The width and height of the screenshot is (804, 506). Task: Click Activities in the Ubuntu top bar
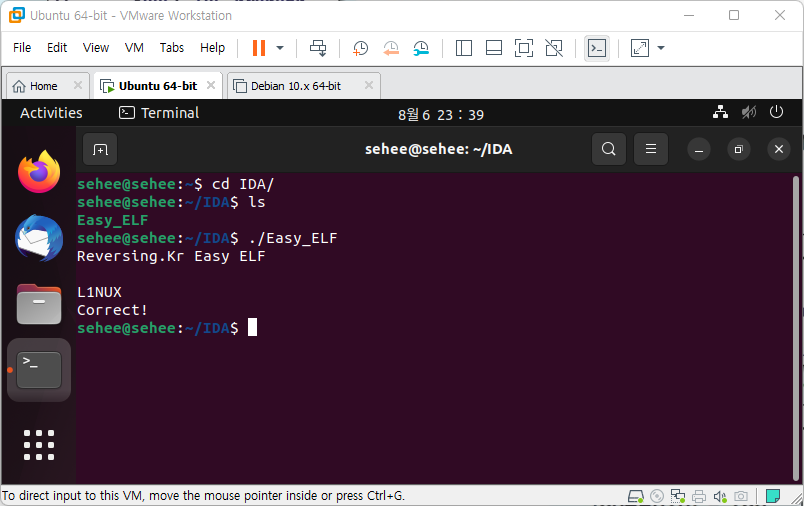click(x=51, y=113)
